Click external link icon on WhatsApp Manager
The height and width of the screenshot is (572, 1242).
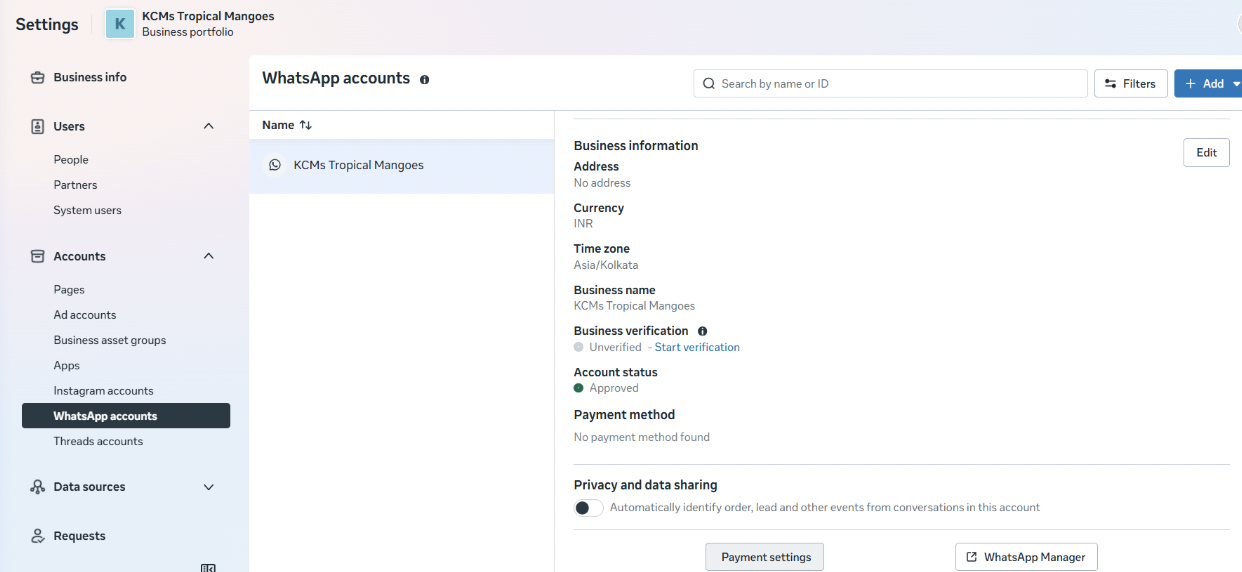(x=972, y=557)
